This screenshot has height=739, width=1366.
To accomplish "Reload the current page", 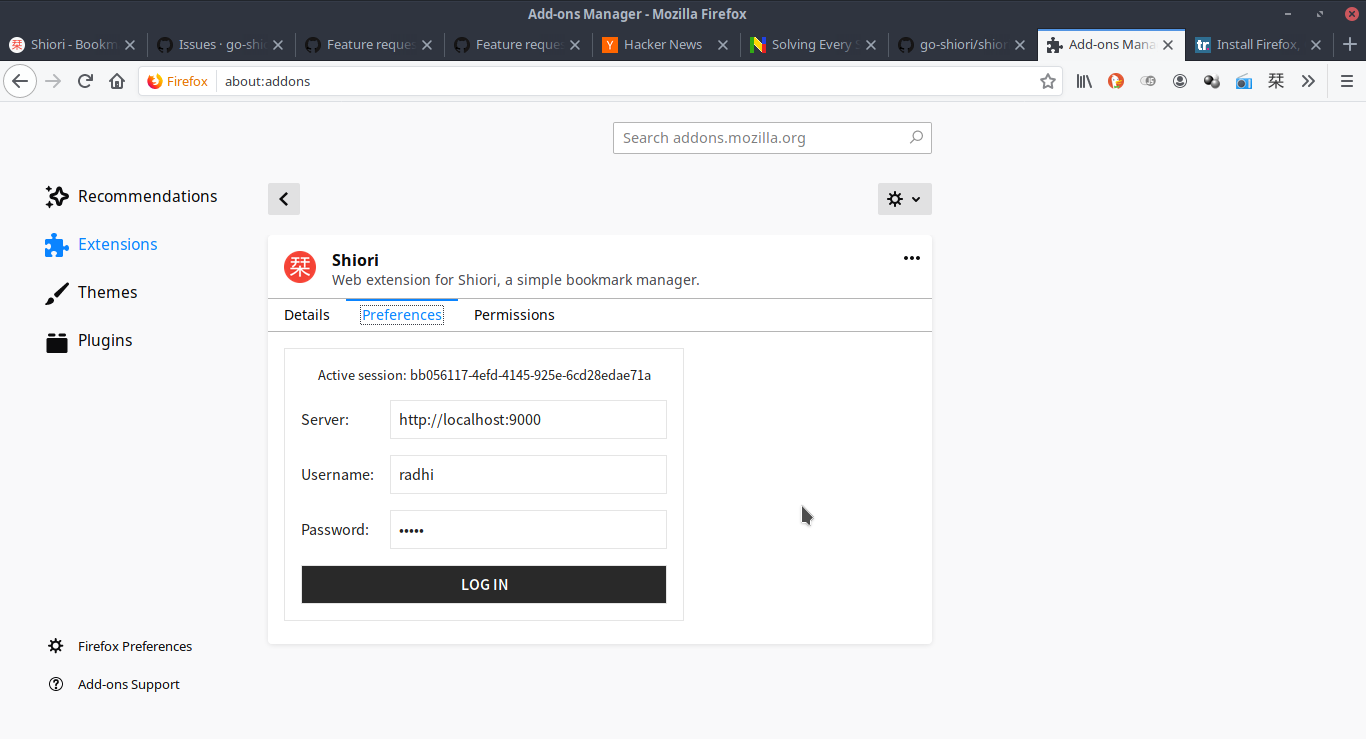I will (85, 81).
